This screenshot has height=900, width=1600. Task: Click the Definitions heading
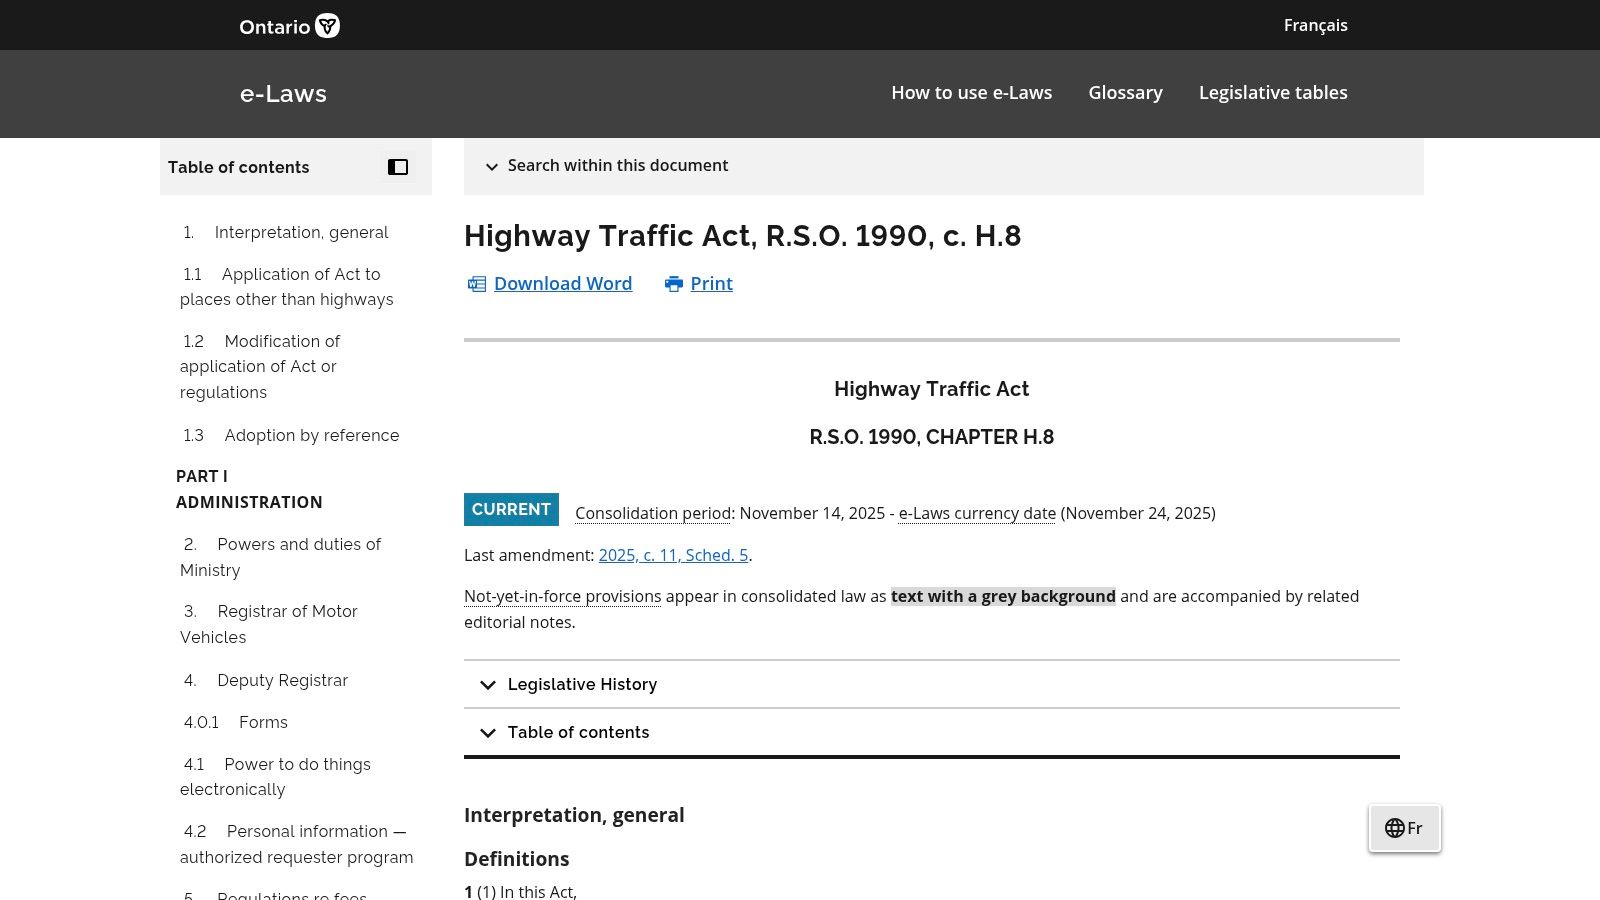tap(516, 859)
